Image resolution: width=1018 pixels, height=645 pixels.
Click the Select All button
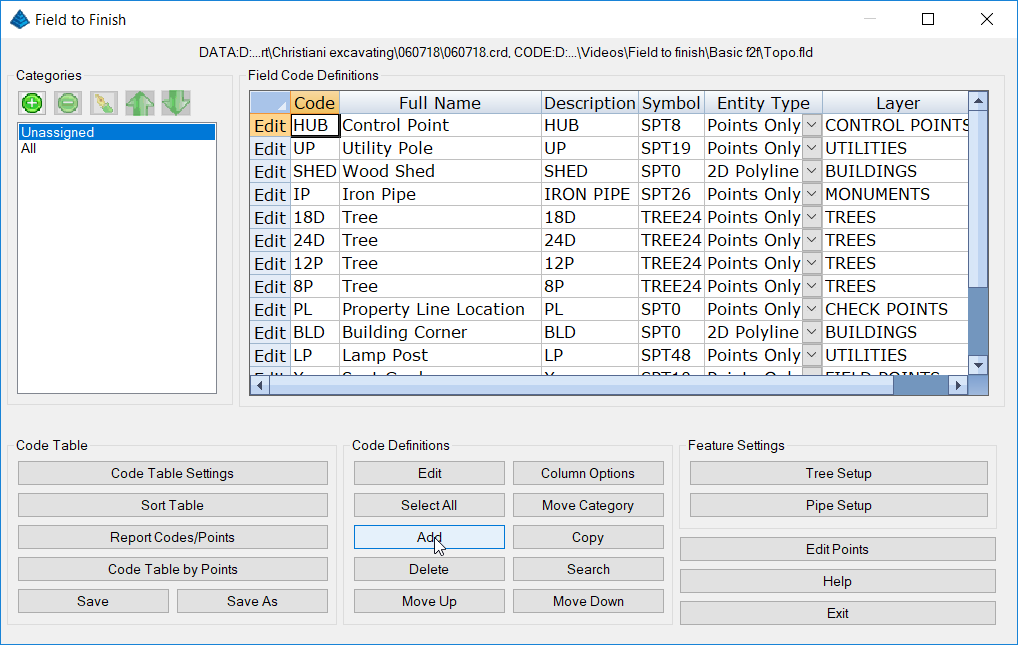[x=429, y=505]
